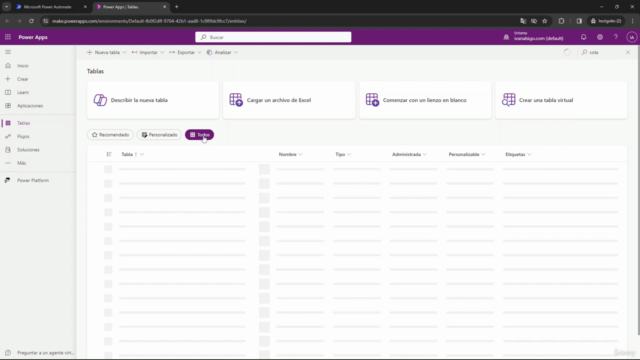Click Comenzar con un lienzo en blanco card

tap(425, 100)
